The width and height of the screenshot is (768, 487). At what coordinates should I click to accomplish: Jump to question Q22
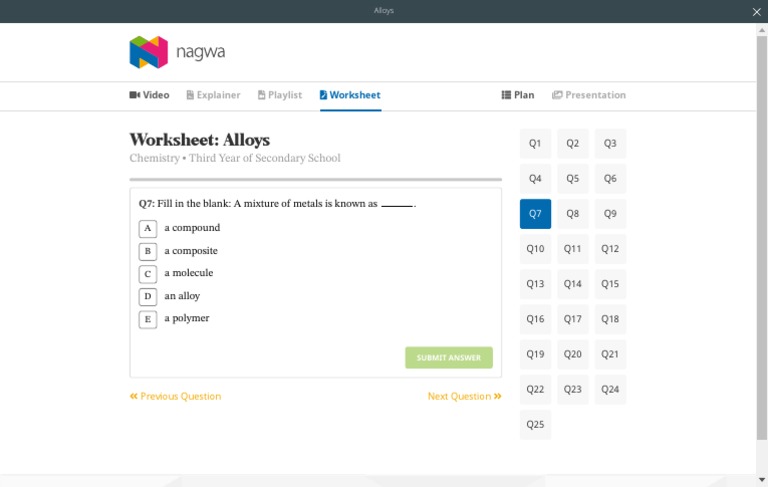tap(535, 390)
